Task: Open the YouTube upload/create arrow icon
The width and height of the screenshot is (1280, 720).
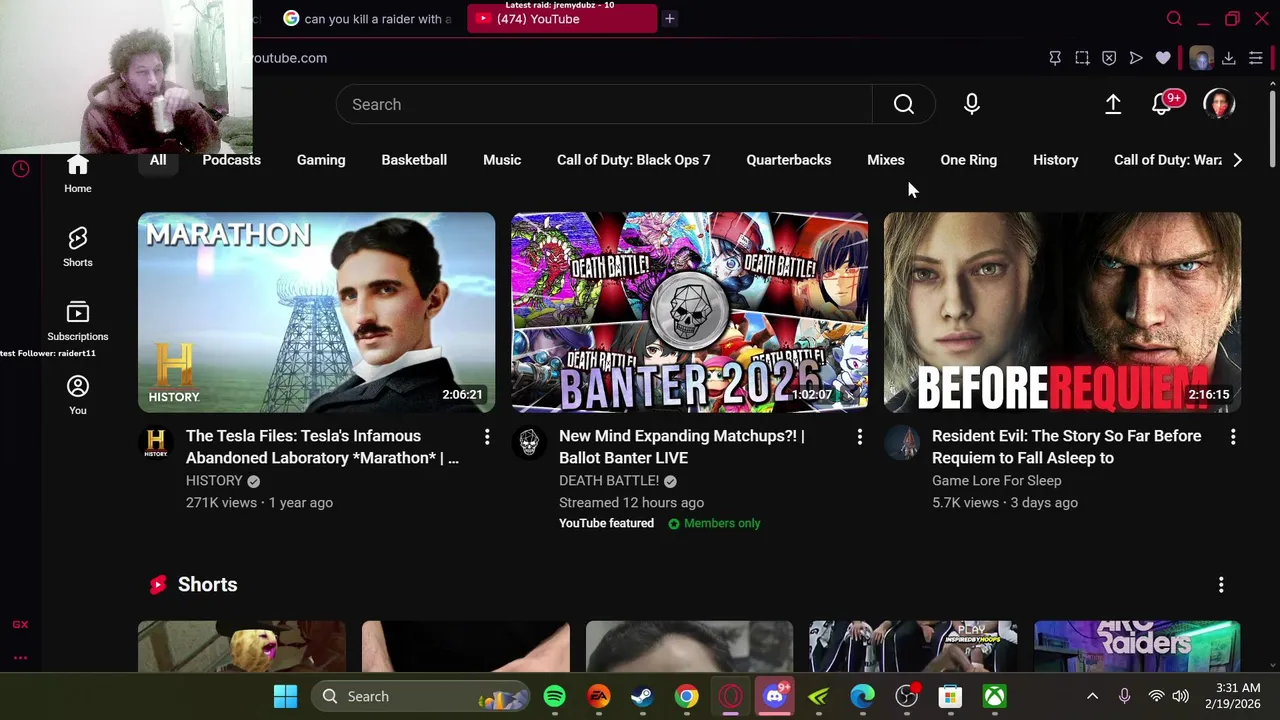Action: (x=1113, y=104)
